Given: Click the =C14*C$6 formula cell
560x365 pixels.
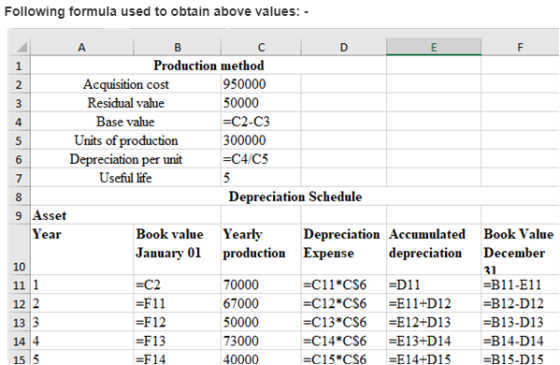Looking at the screenshot, I should click(x=344, y=341).
